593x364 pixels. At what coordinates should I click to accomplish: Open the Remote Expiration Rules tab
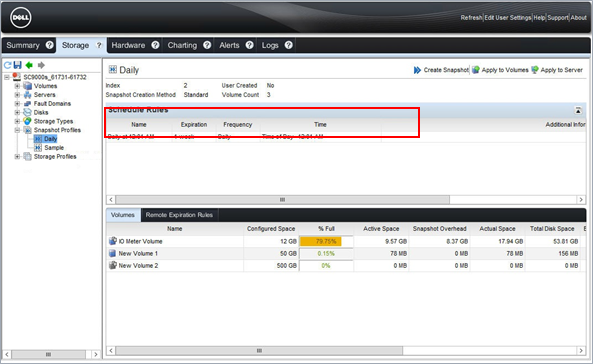(x=179, y=215)
